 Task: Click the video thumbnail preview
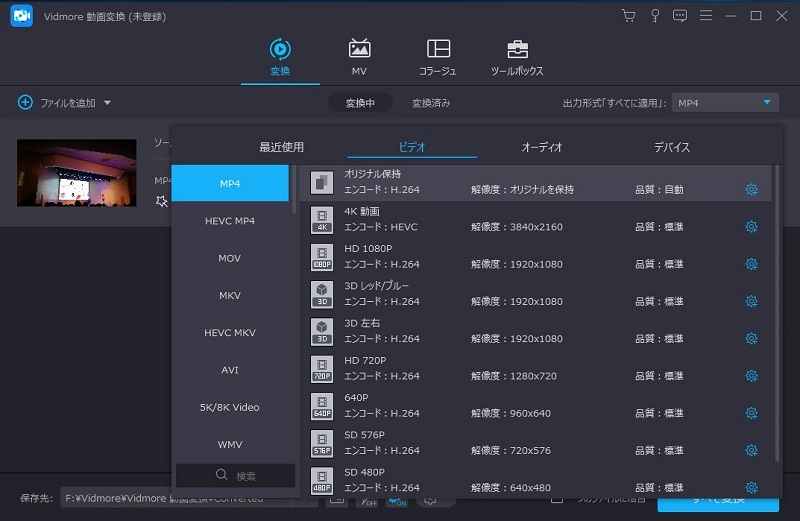(77, 172)
